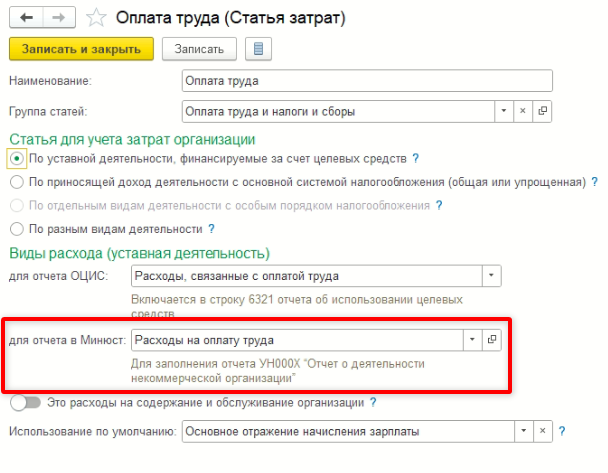The height and width of the screenshot is (473, 608).
Task: Expand the для отчета в Минюст dropdown
Action: tap(472, 340)
